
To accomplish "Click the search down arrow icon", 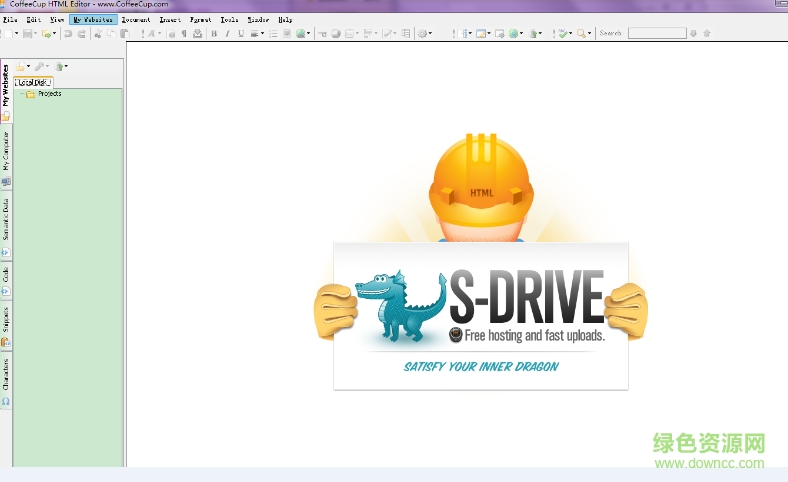I will pos(694,33).
